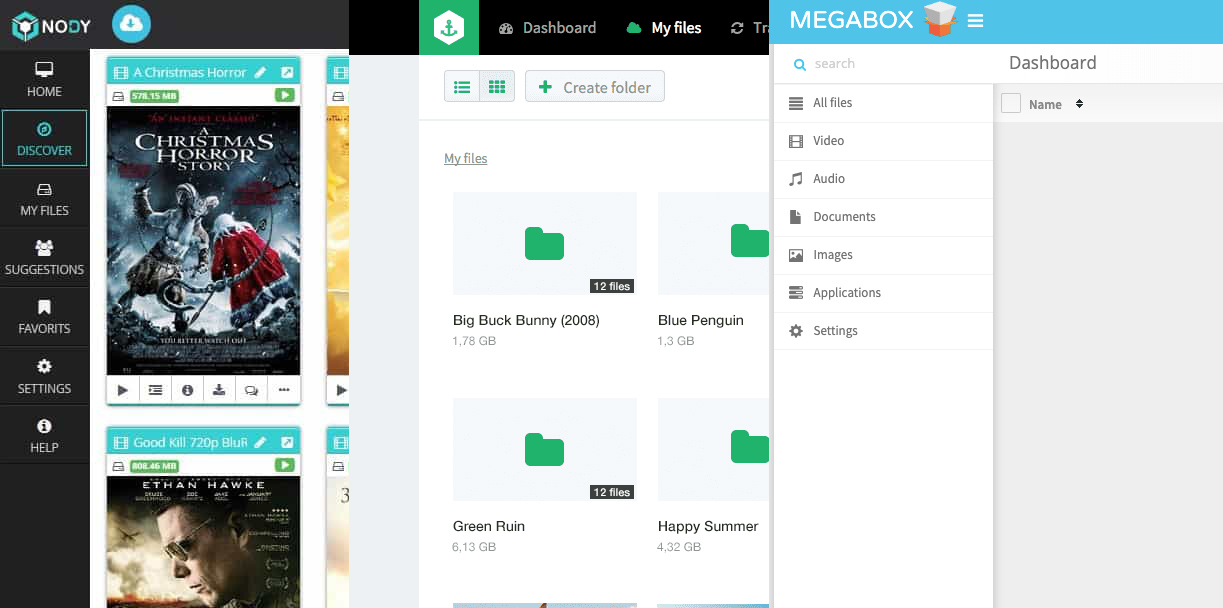Click the A Christmas Horror Story poster
Screen dimensions: 1223x608
204,240
